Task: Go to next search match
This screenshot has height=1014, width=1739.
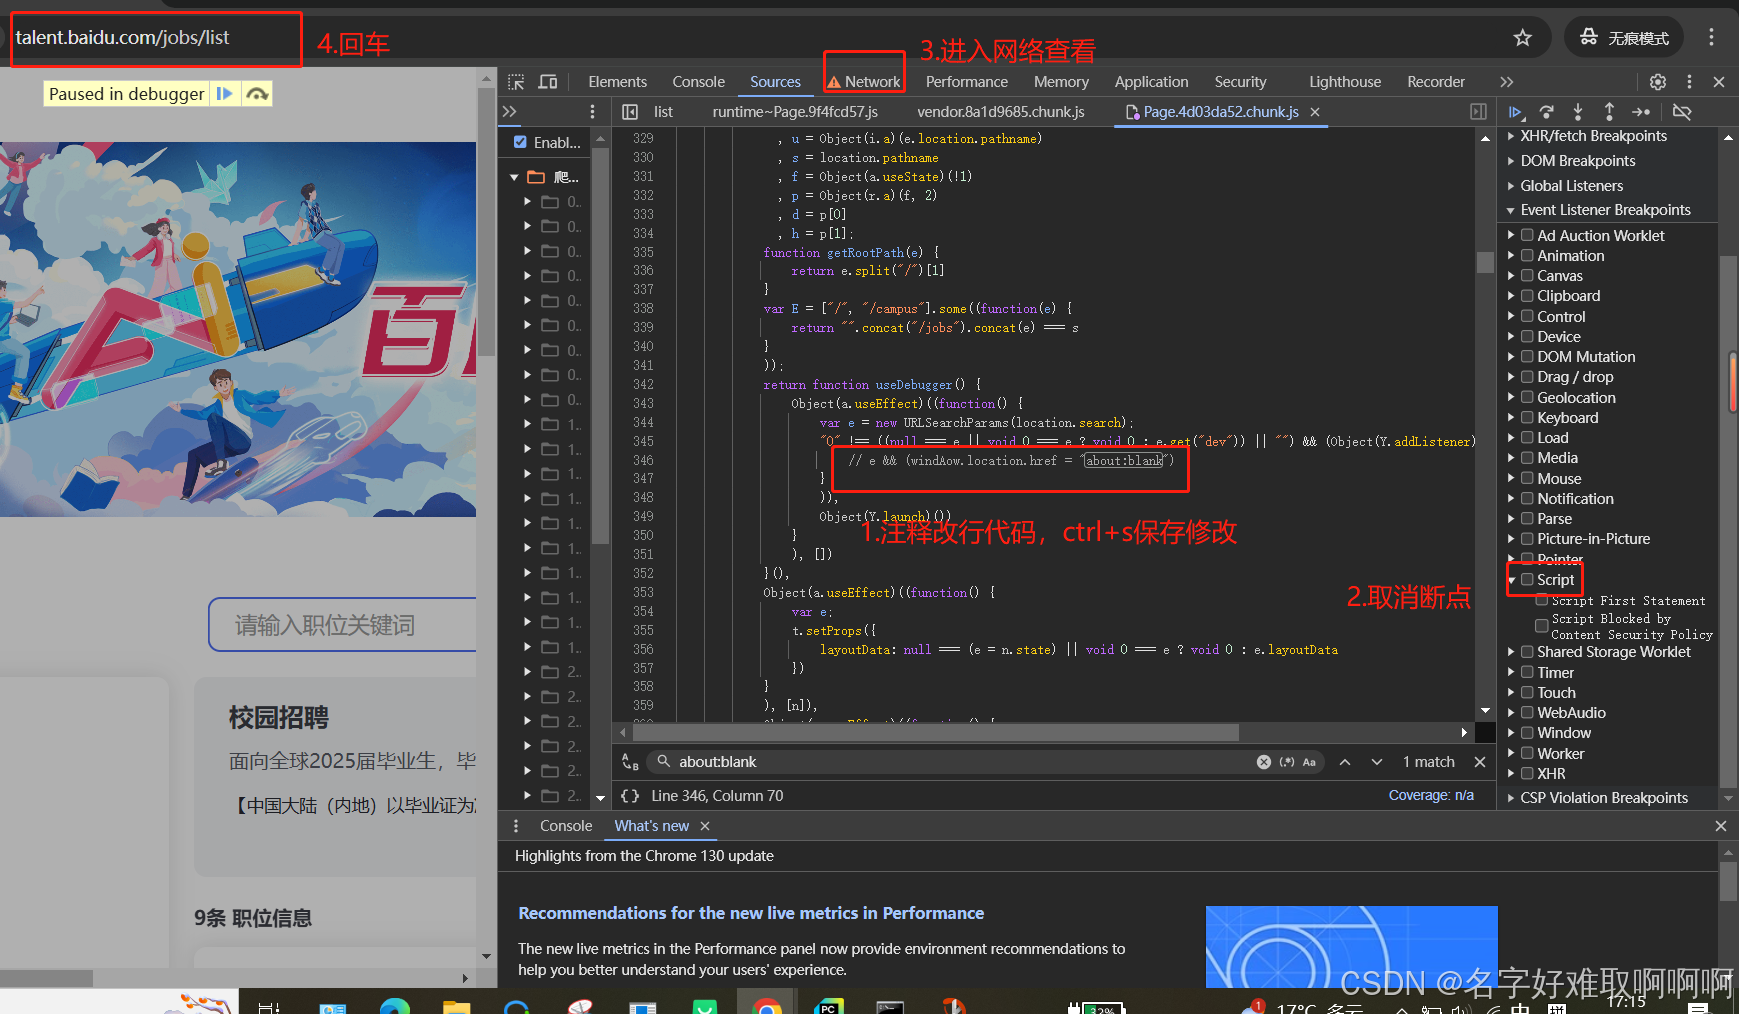Action: coord(1377,762)
